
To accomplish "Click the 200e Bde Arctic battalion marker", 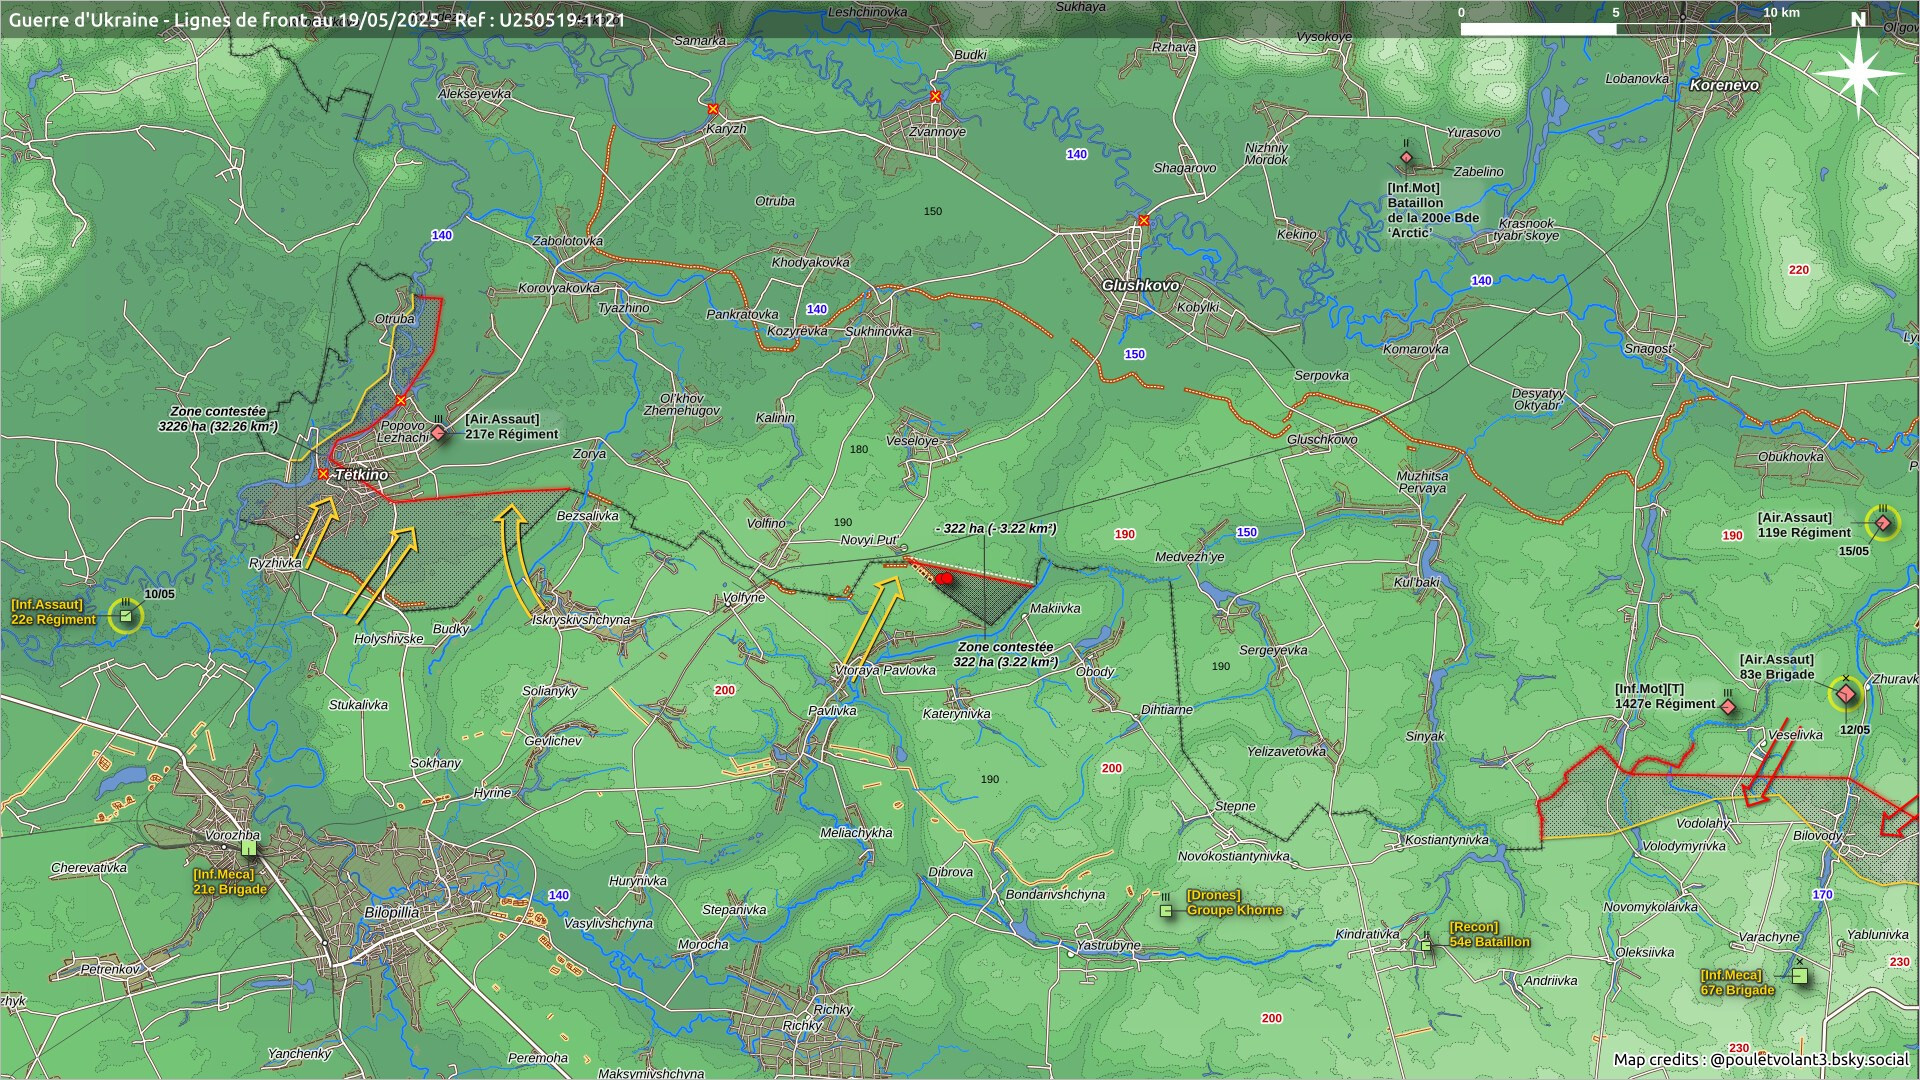I will point(1406,158).
